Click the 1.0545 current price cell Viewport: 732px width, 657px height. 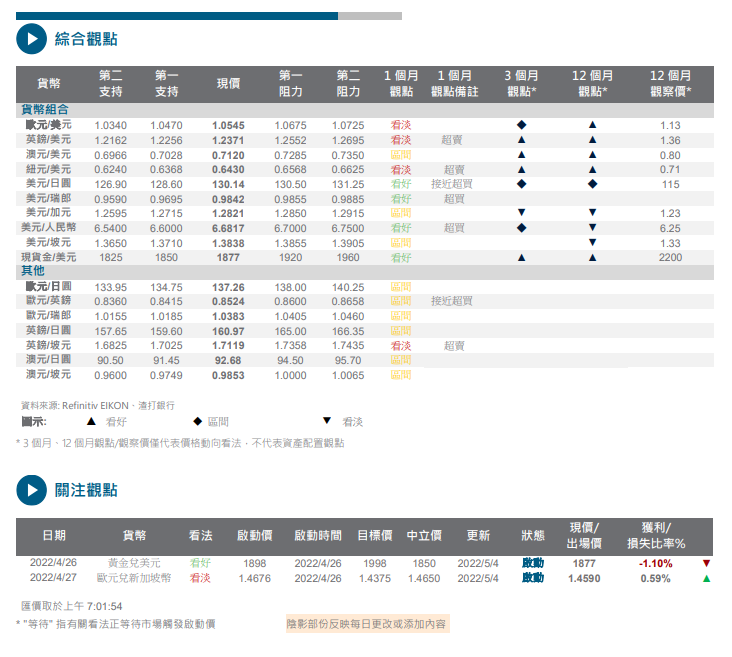[x=228, y=125]
